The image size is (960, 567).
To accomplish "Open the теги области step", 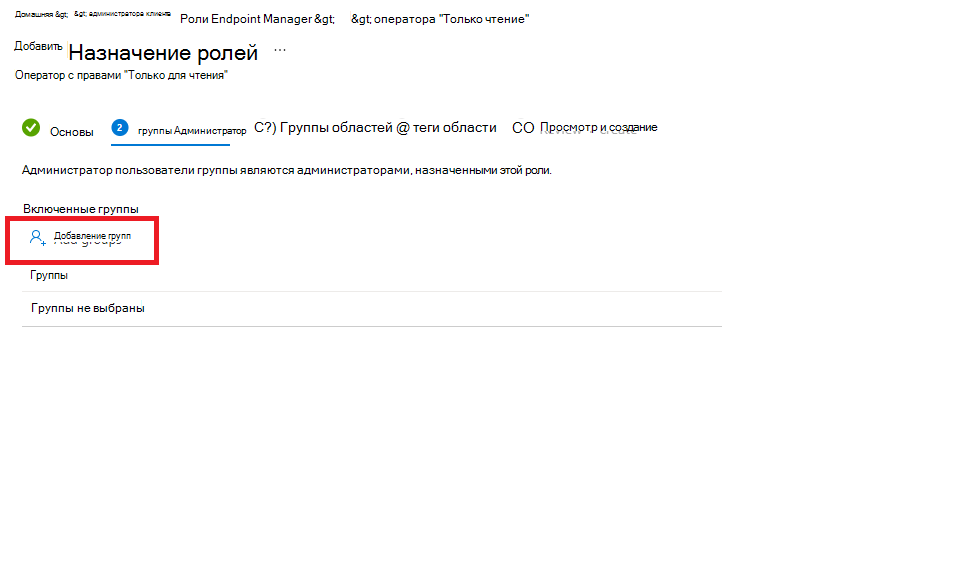I will tap(454, 127).
